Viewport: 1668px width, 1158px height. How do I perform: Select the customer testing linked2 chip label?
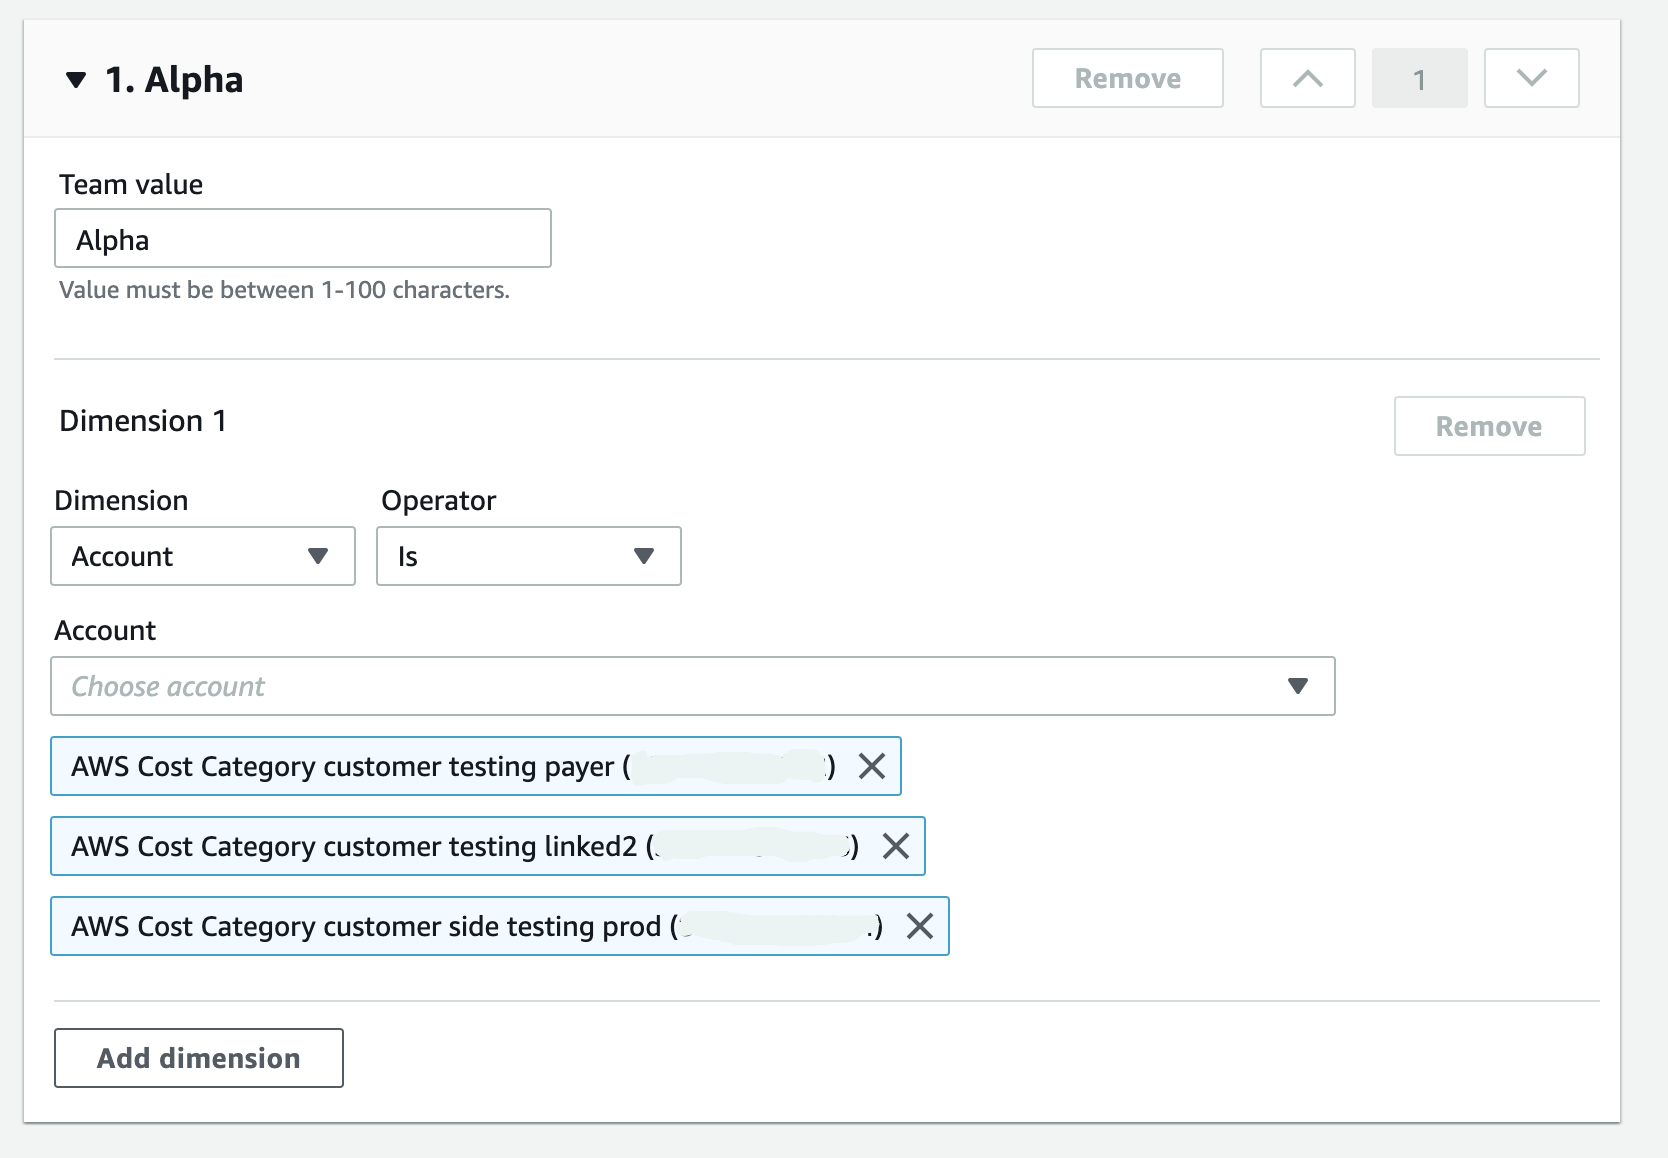tap(355, 846)
